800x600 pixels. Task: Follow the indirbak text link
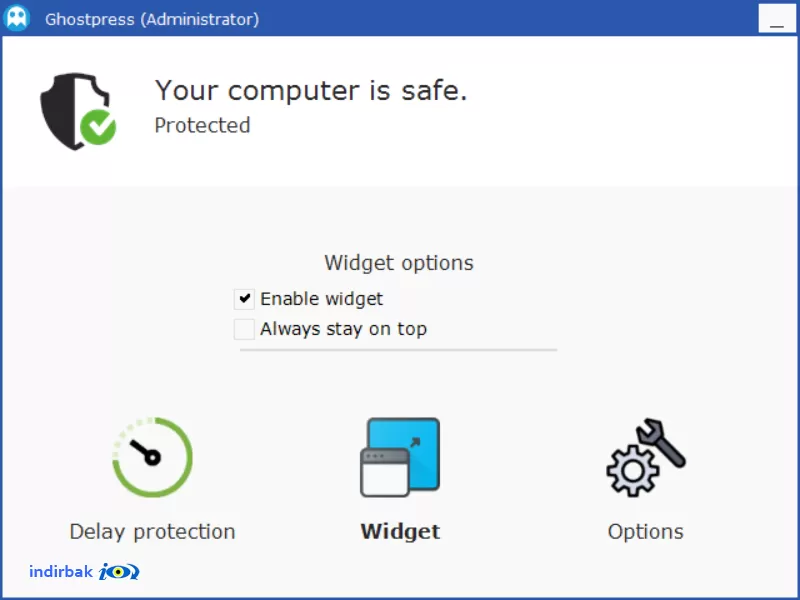(61, 571)
